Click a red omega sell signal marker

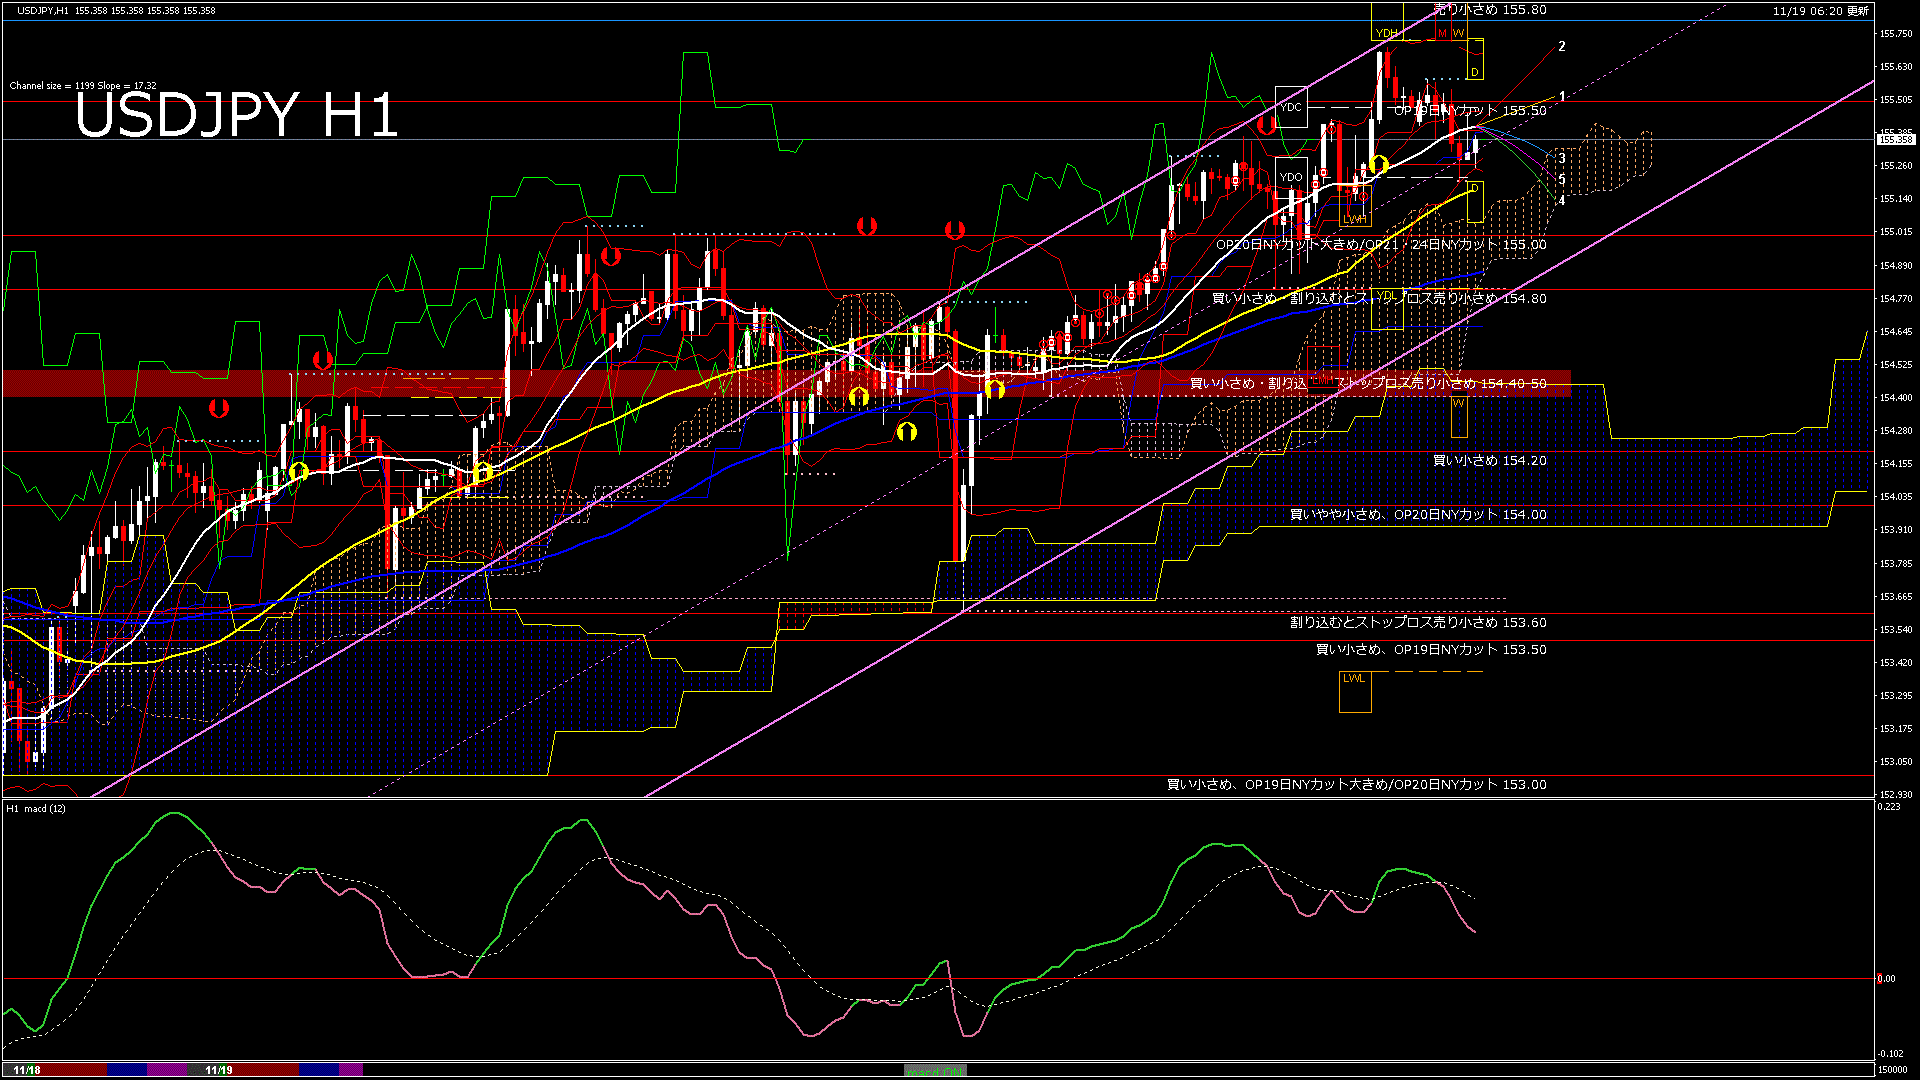pos(866,227)
